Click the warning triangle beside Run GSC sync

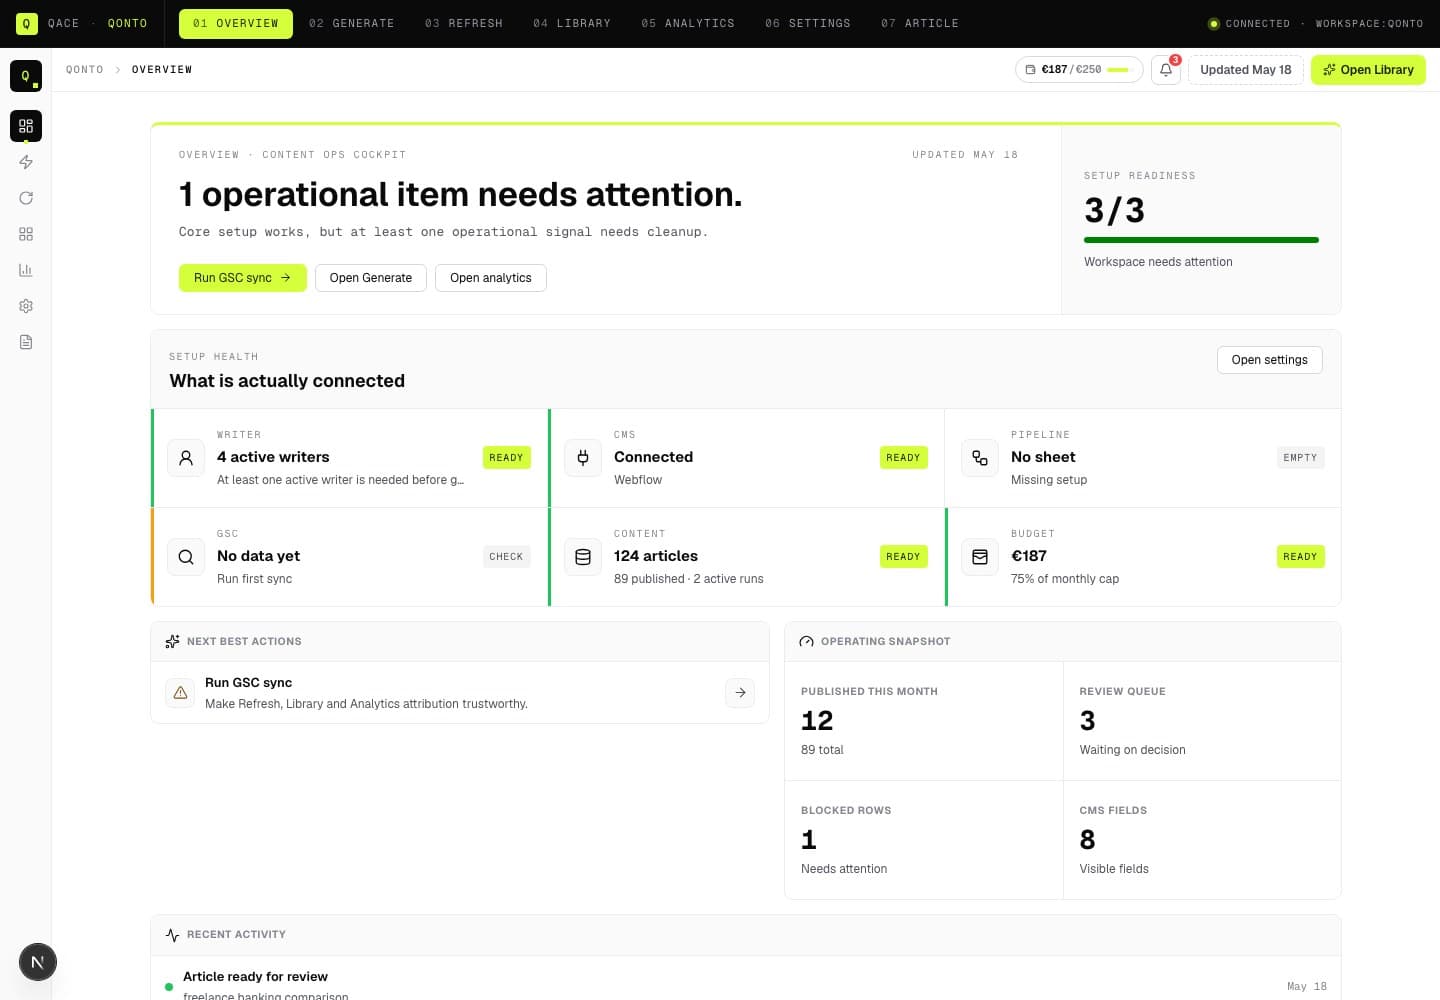pos(180,692)
